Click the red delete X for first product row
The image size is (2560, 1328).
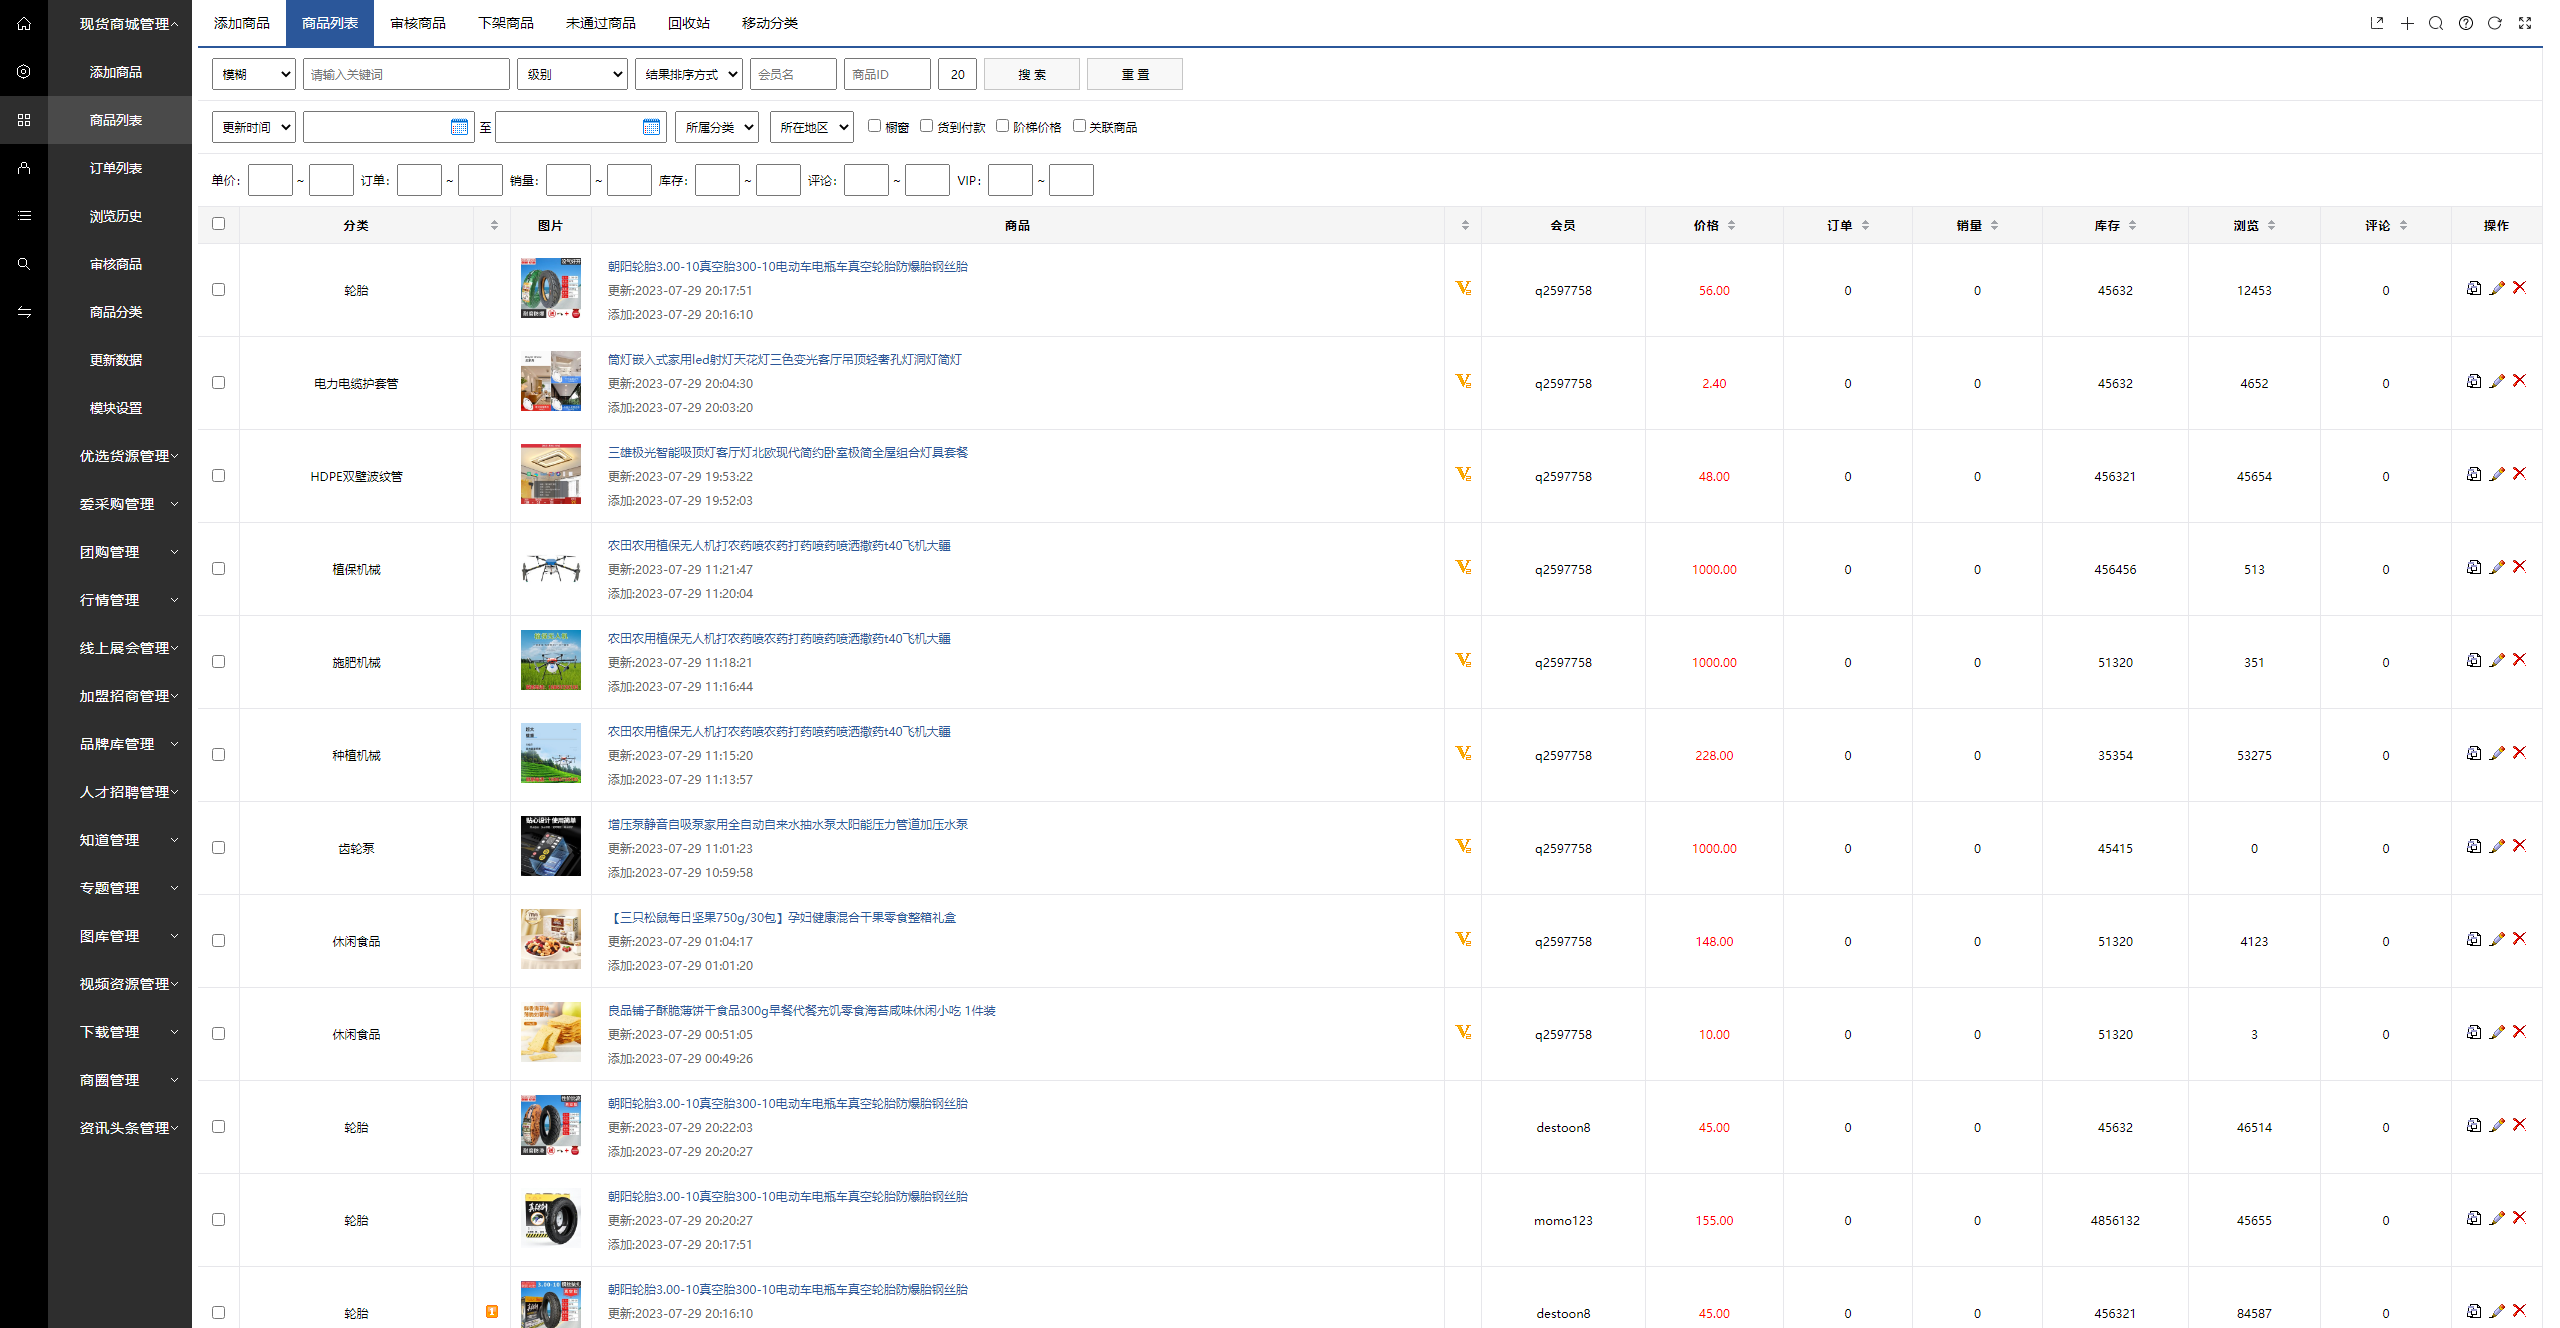tap(2519, 288)
